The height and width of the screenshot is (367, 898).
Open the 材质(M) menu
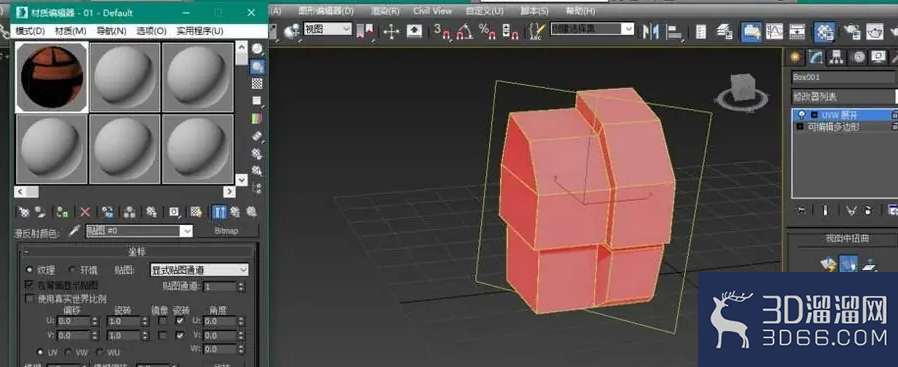(x=70, y=31)
